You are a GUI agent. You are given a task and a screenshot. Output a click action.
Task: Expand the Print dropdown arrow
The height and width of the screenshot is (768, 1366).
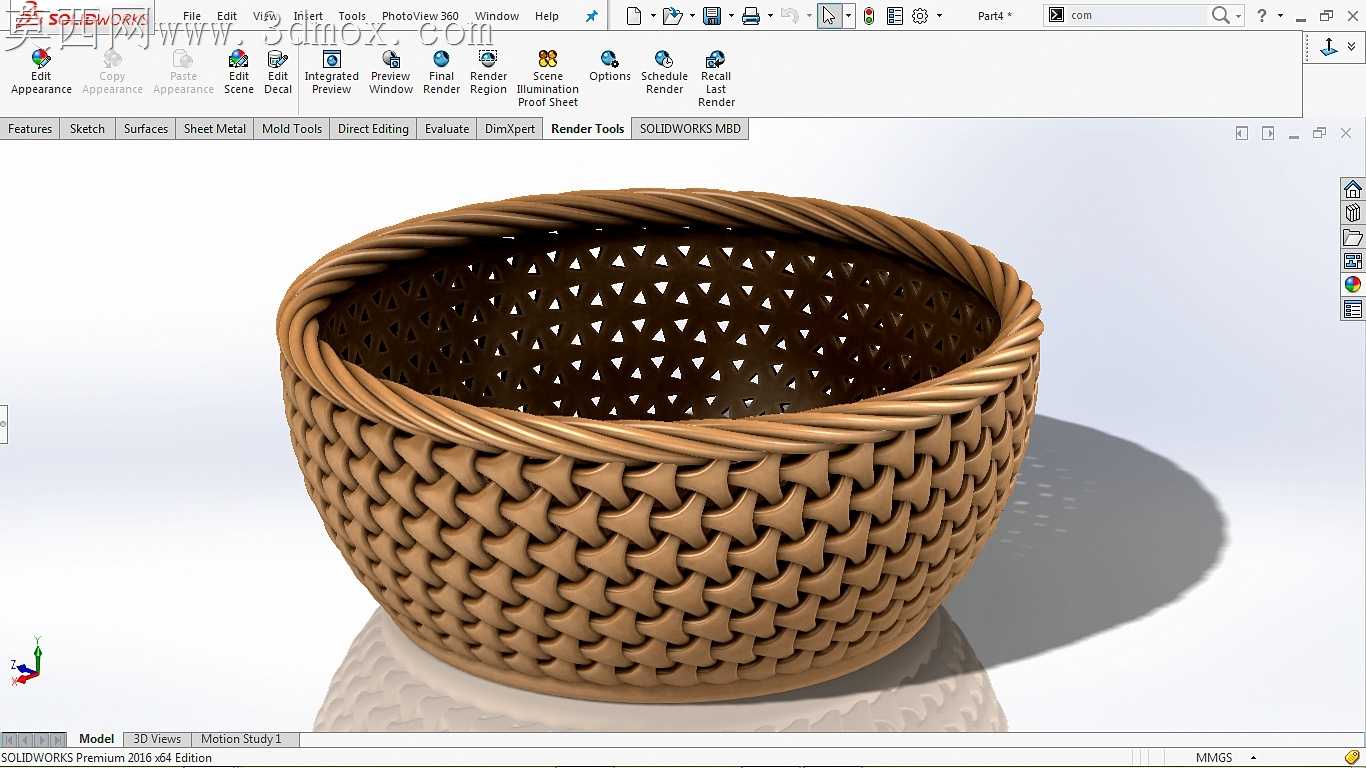pyautogui.click(x=770, y=16)
